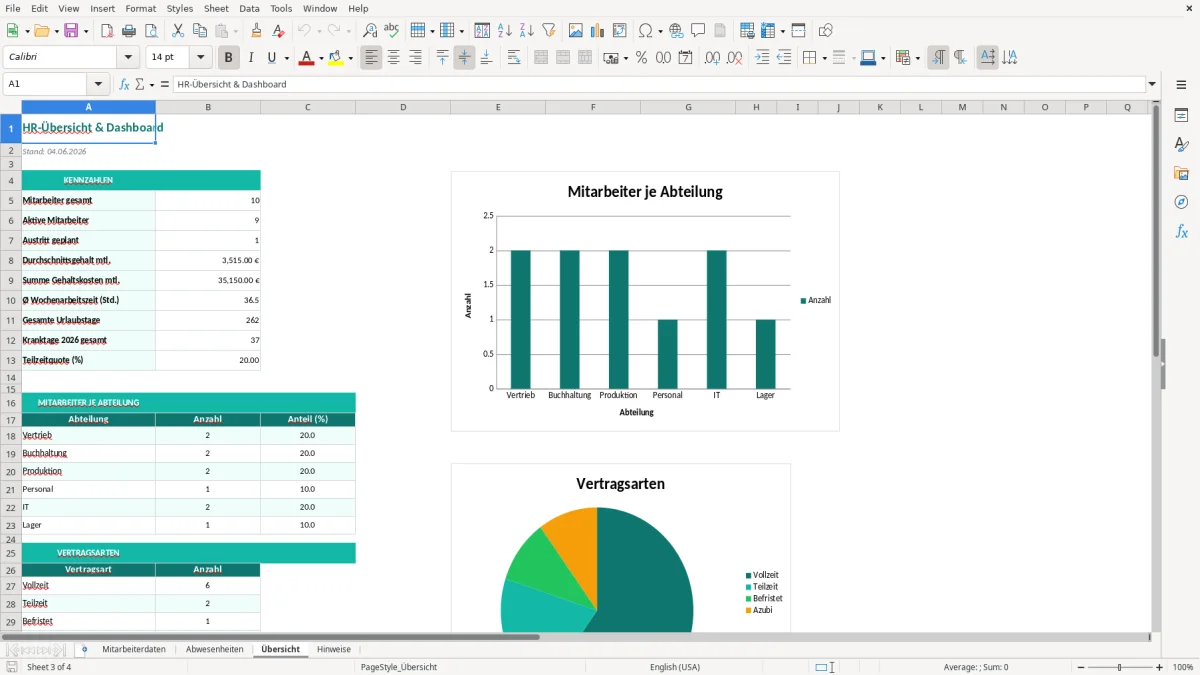Toggle Center Vertically alignment
Viewport: 1200px width, 675px height.
464,58
